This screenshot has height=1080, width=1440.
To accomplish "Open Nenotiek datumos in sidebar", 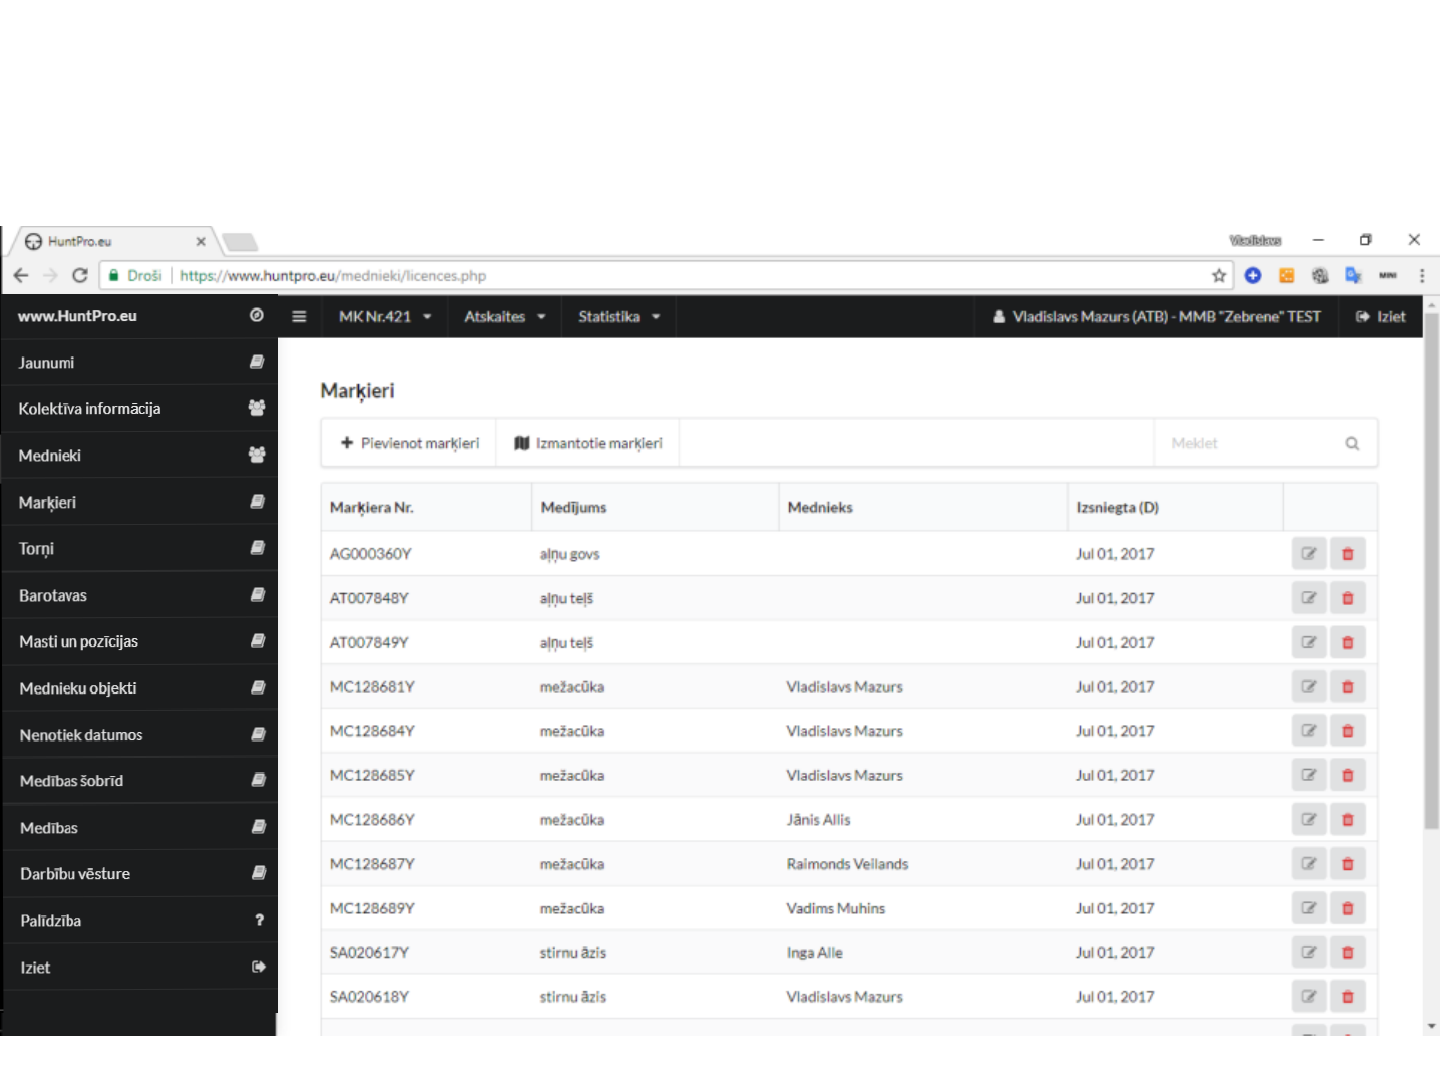I will (140, 734).
